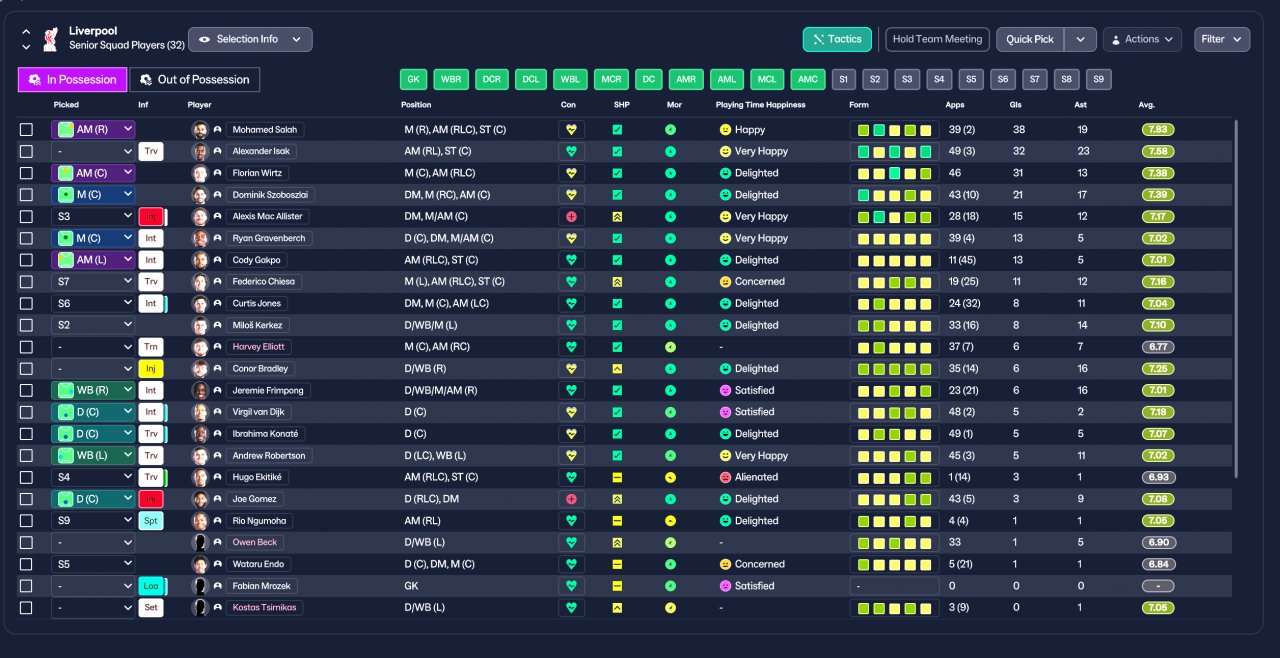
Task: Click Mohamed Salah's Happy face icon
Action: 725,130
